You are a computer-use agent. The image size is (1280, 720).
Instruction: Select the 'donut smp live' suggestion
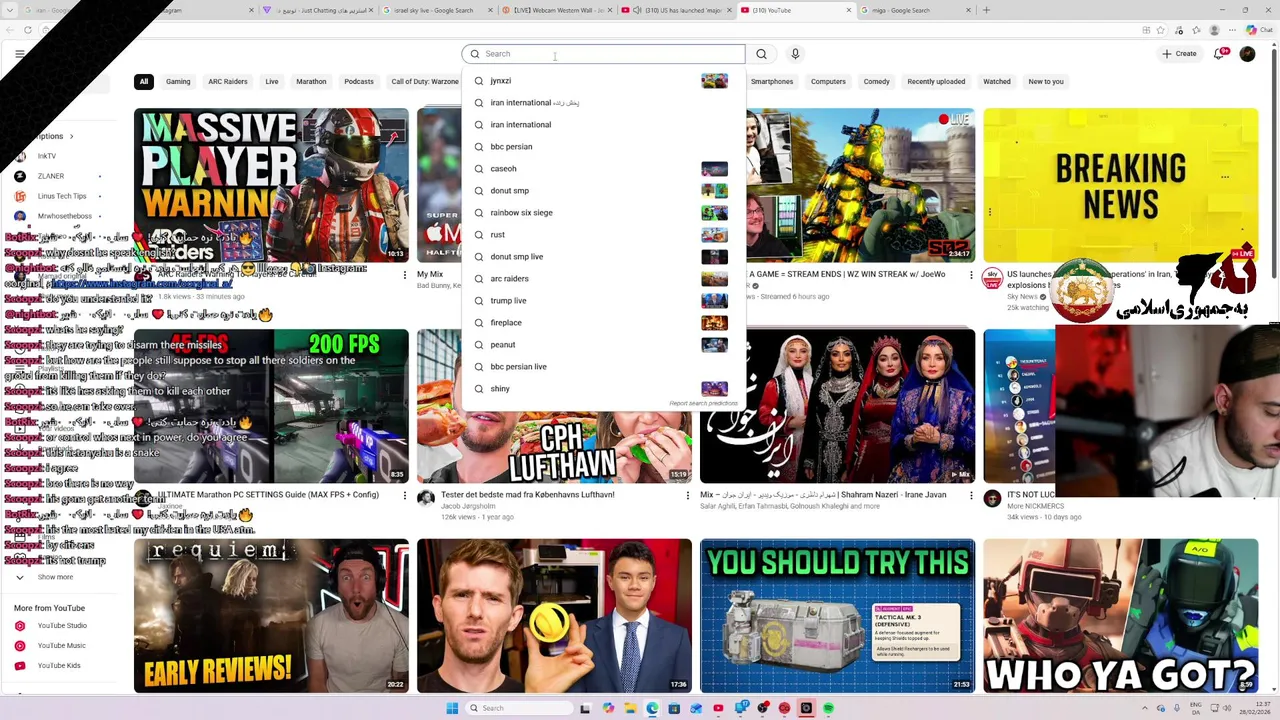[603, 257]
